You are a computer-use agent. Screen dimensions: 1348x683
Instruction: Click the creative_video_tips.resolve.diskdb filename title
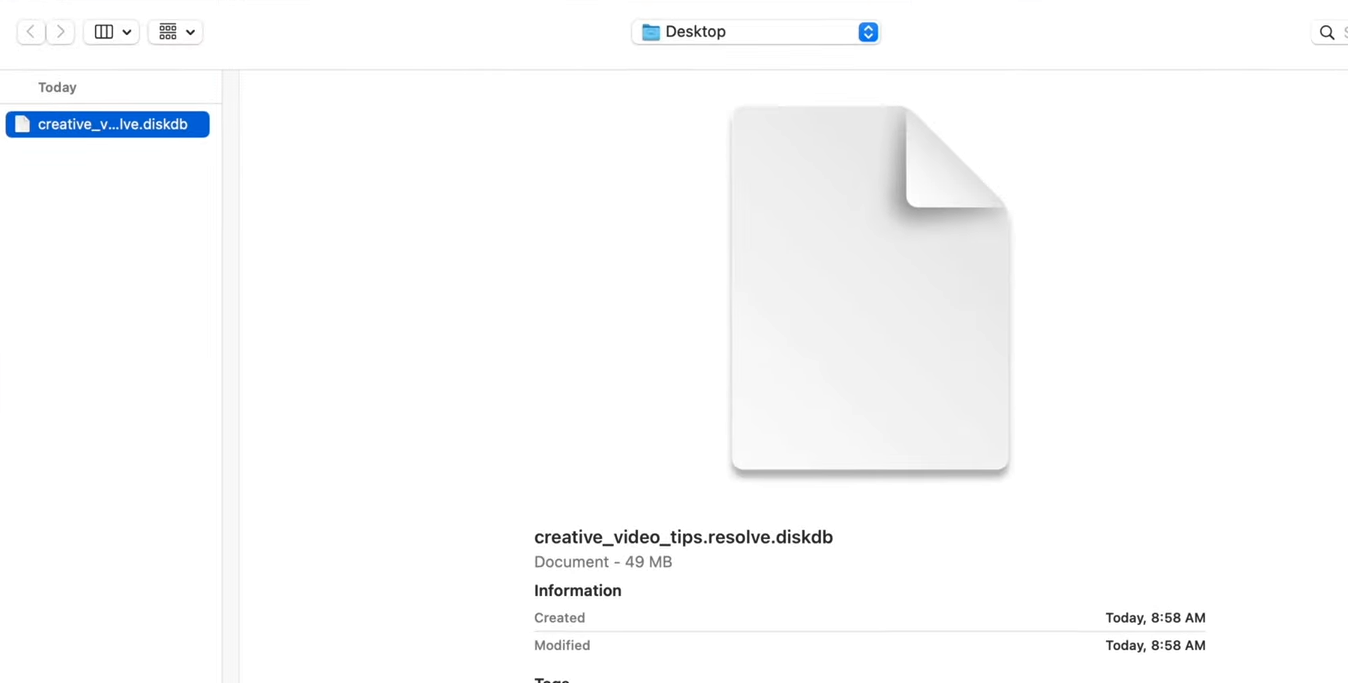[683, 537]
